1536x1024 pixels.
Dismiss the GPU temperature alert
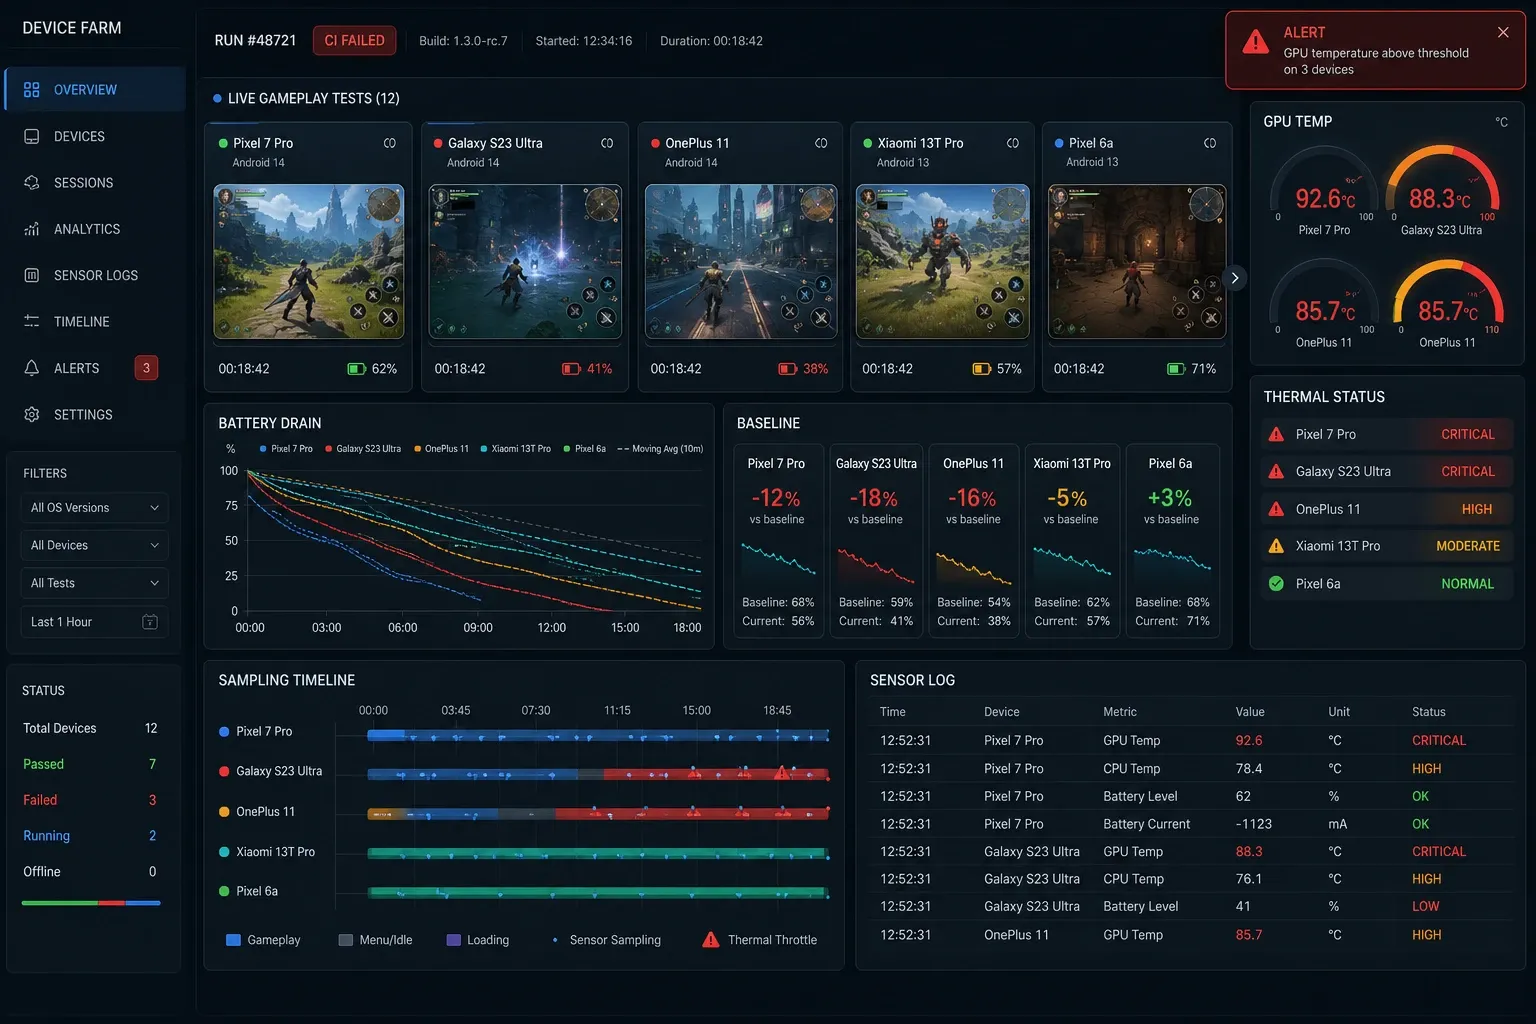coord(1503,33)
